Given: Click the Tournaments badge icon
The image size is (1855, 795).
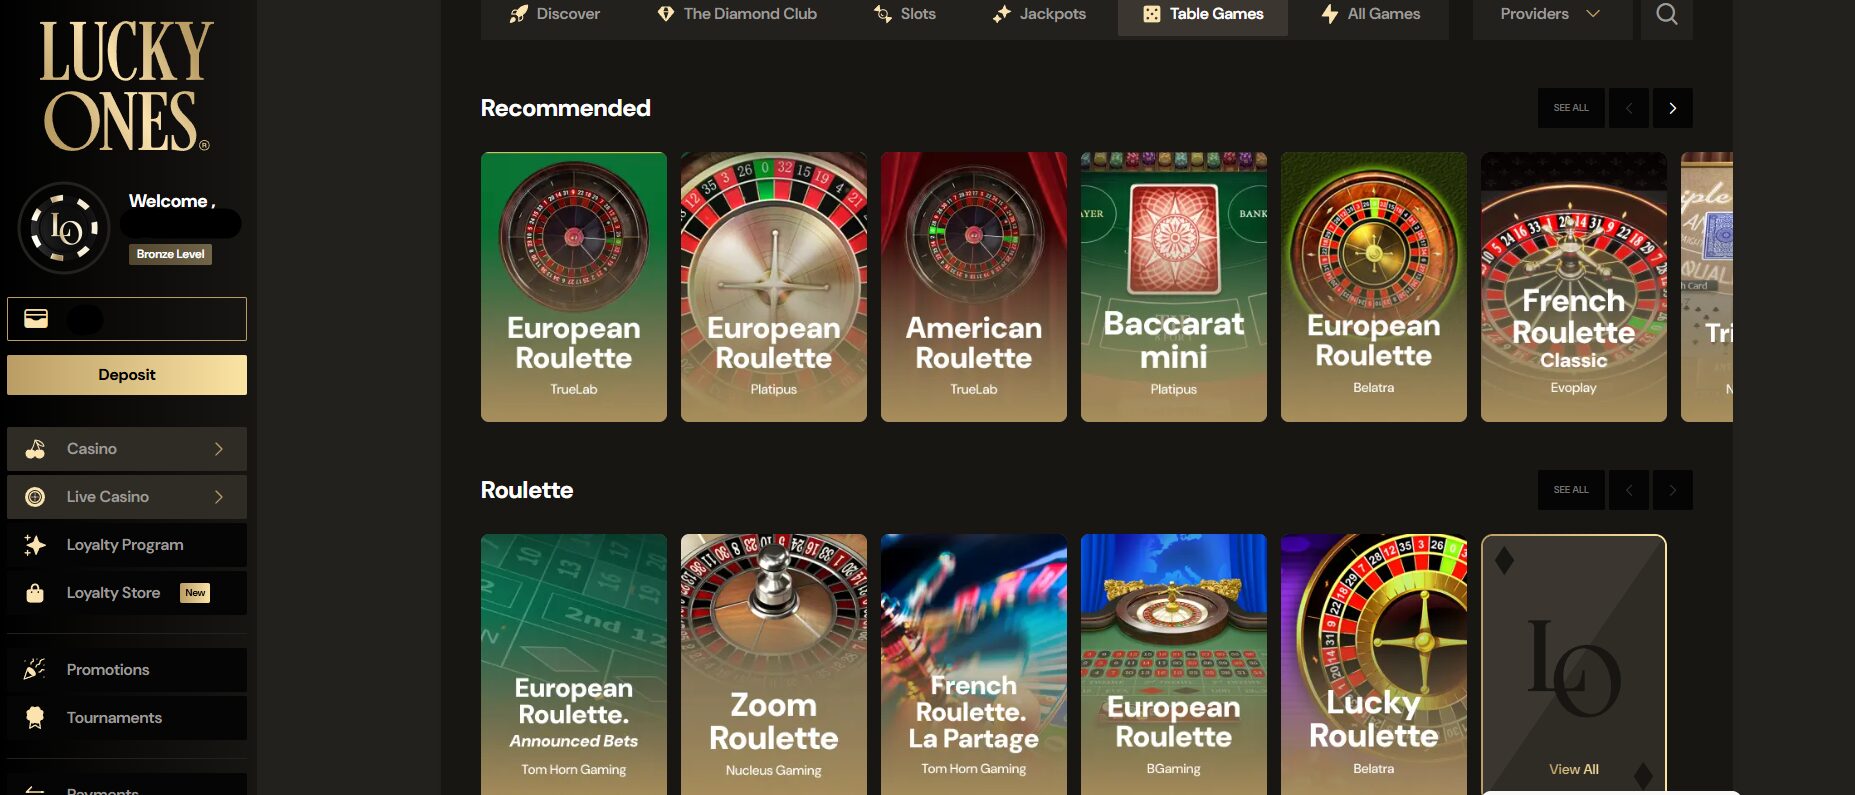Looking at the screenshot, I should click(35, 718).
